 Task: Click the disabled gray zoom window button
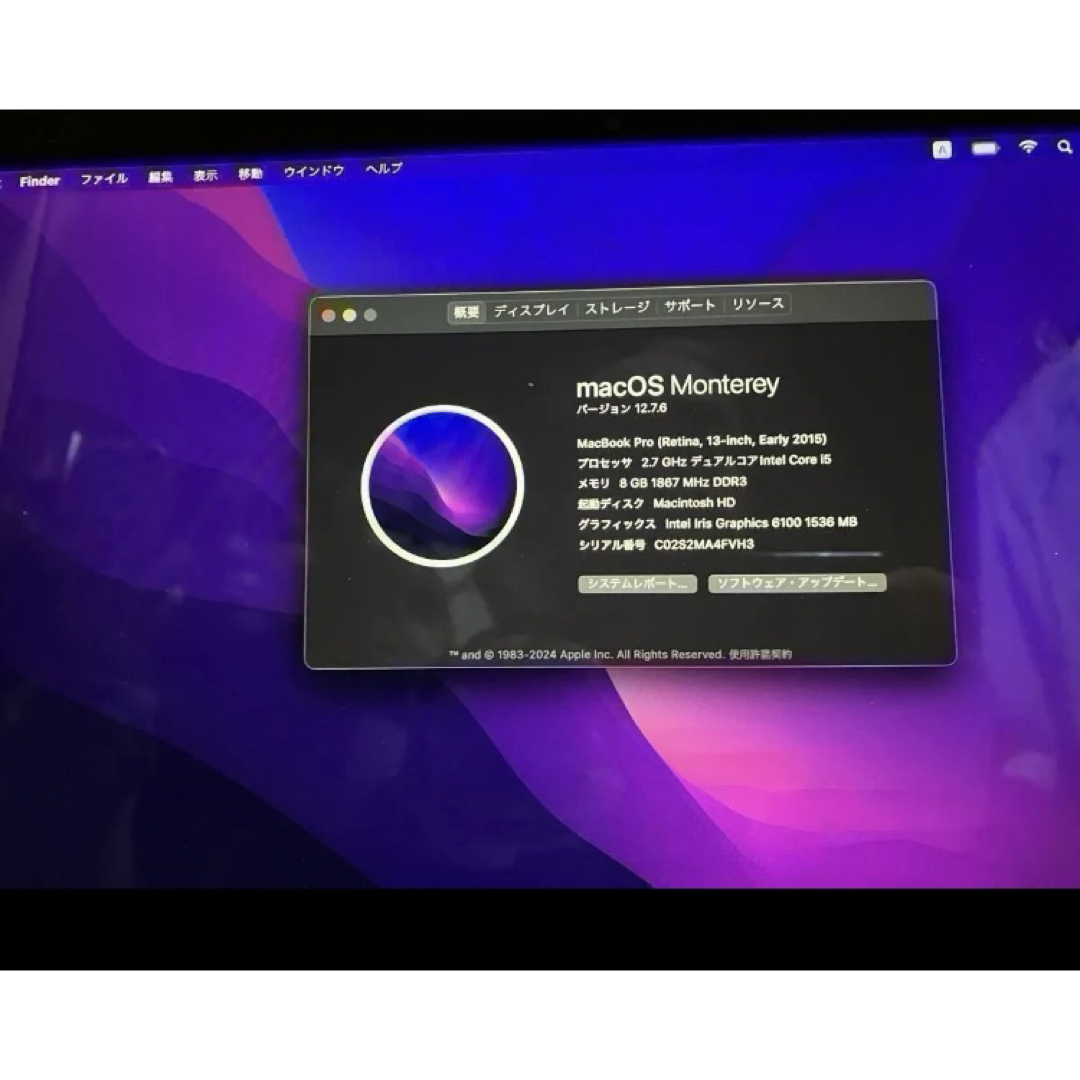(x=371, y=315)
